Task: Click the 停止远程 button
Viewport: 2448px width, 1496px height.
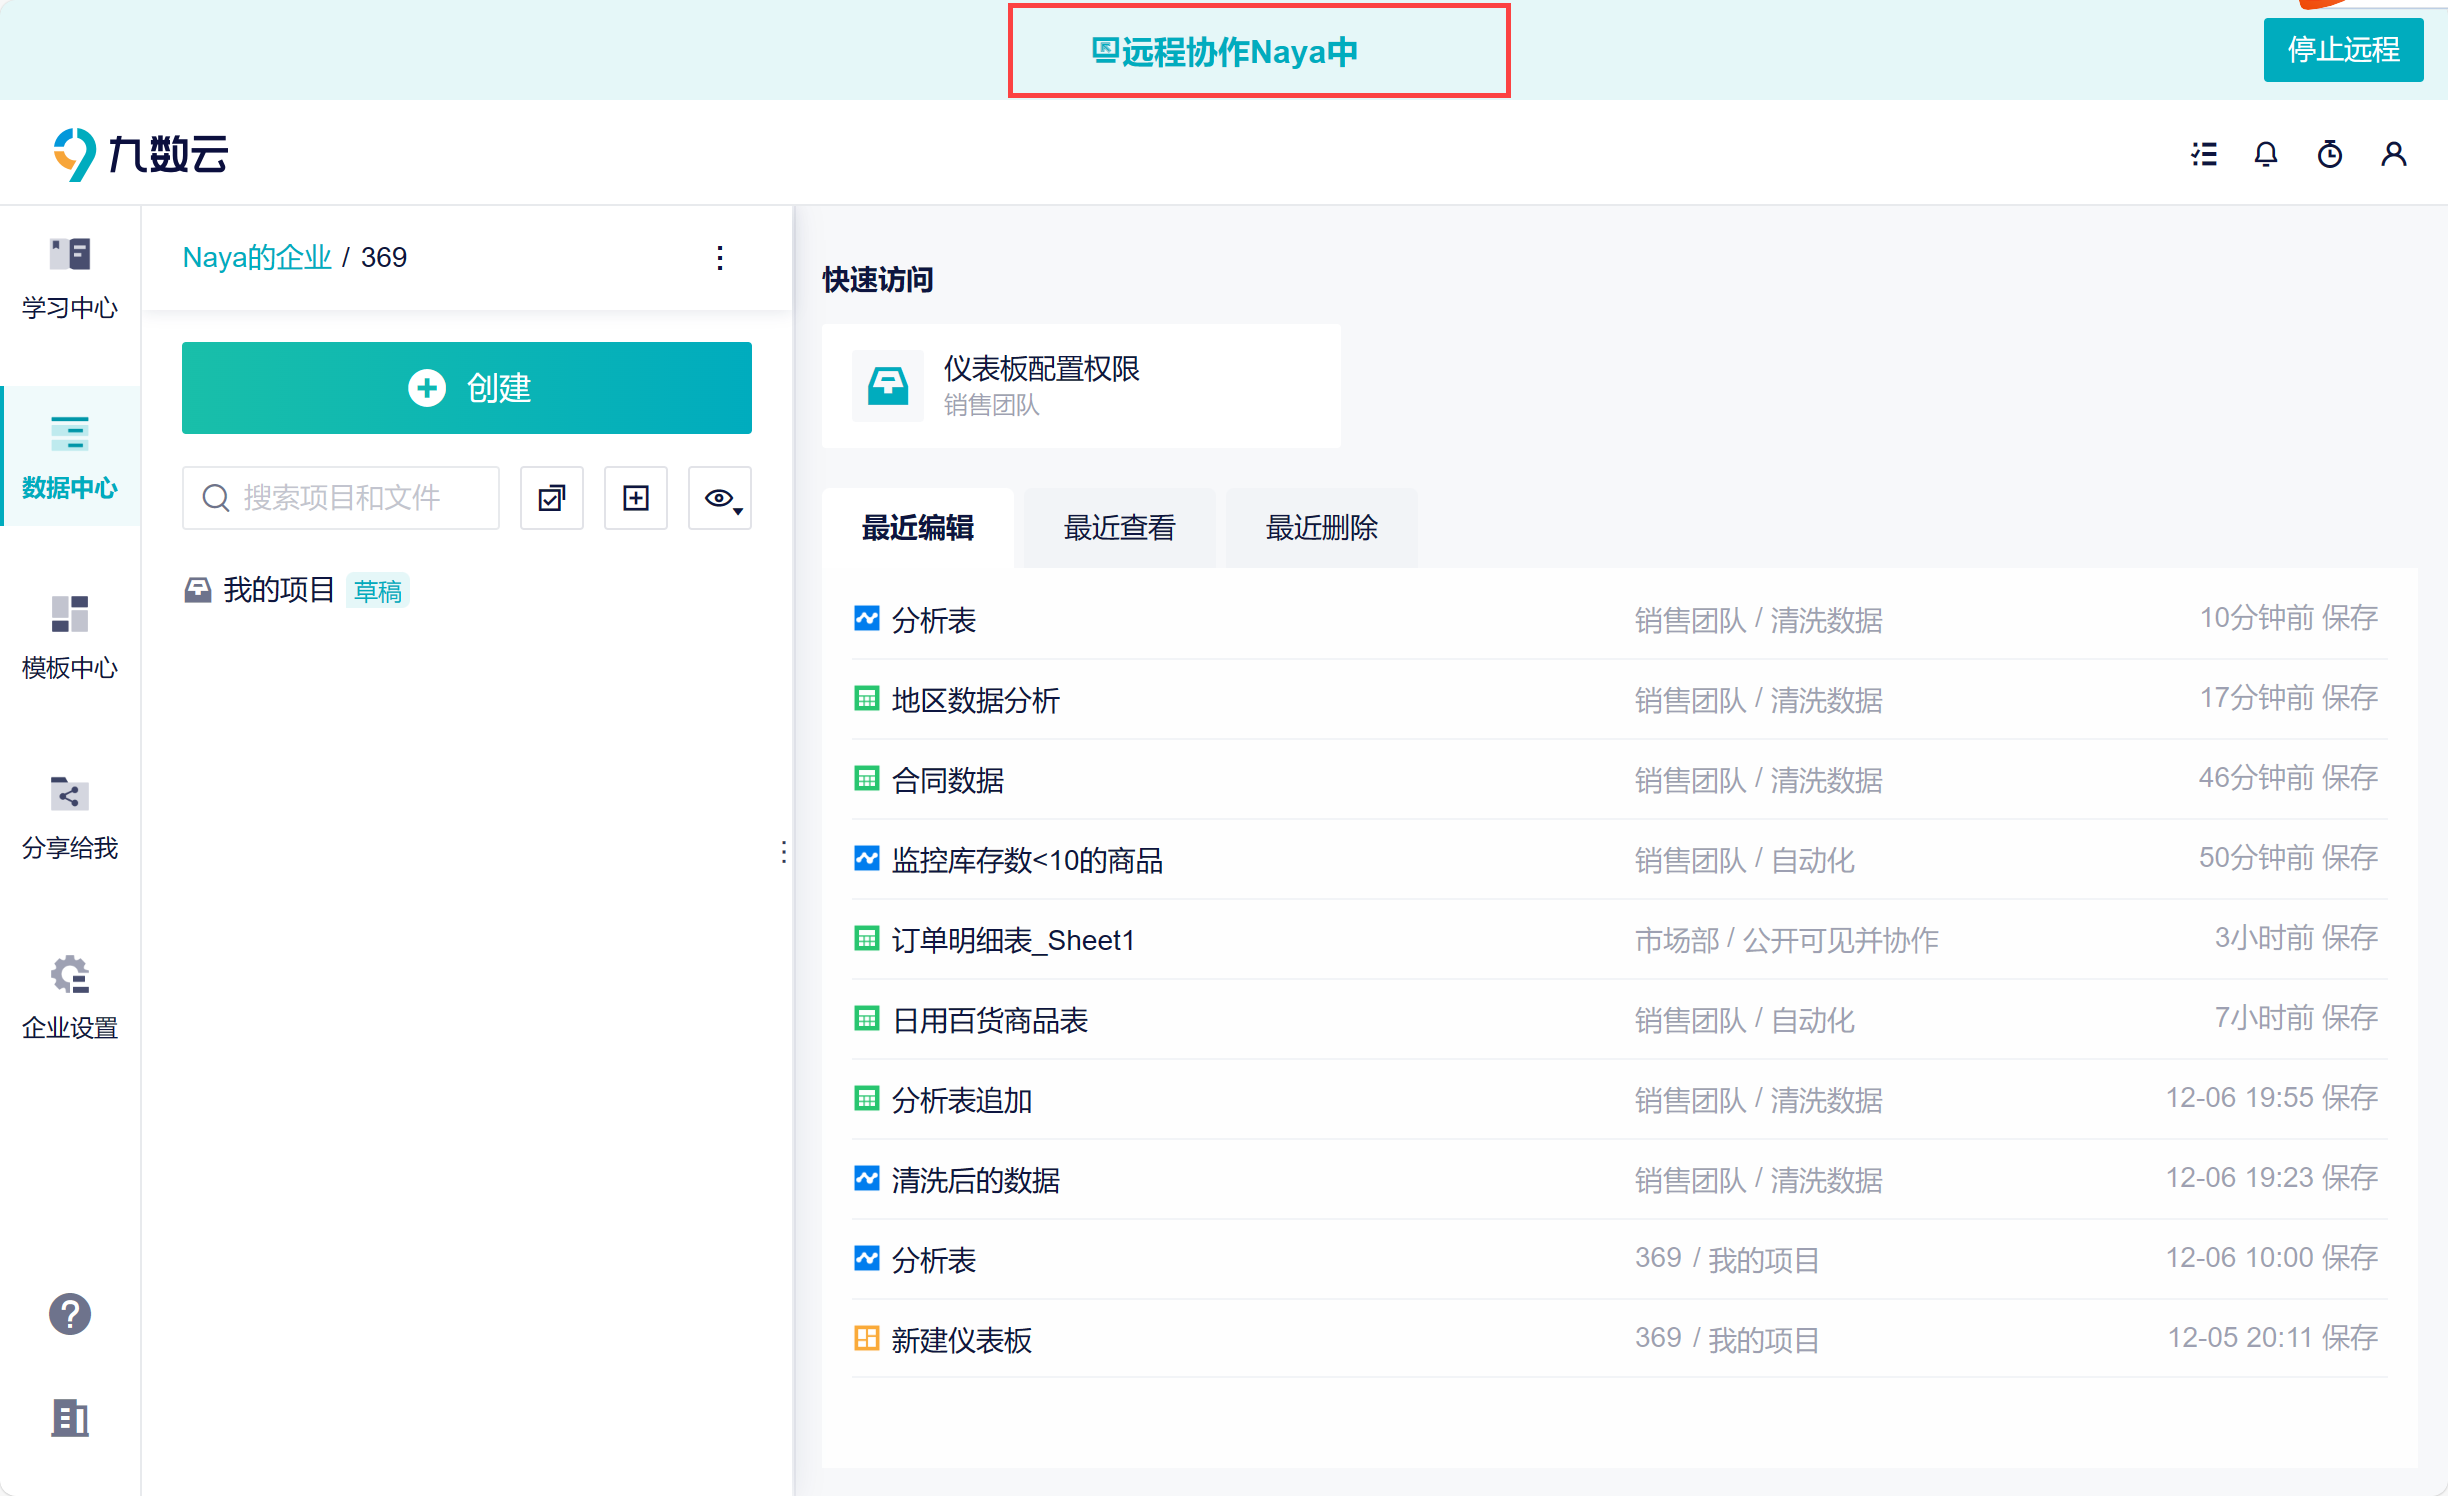Action: [2342, 50]
